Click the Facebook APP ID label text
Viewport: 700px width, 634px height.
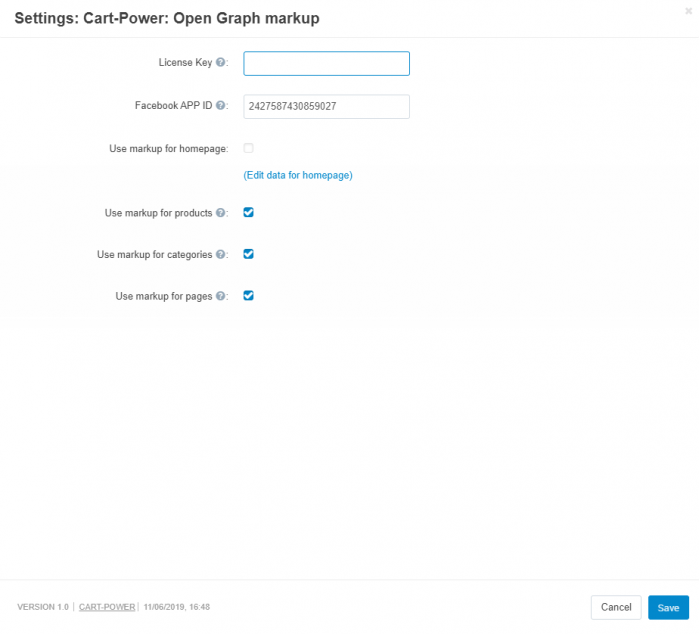click(174, 105)
